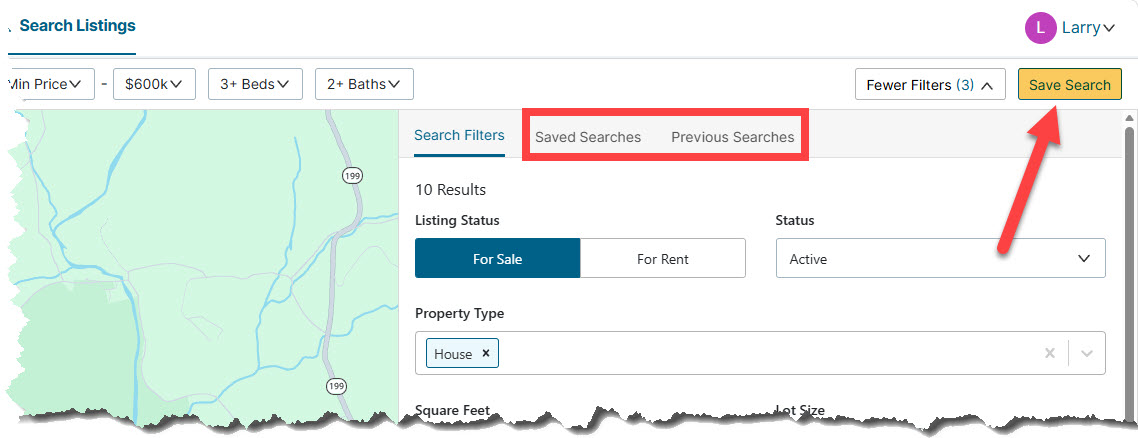The width and height of the screenshot is (1138, 438).
Task: Open the Property Type dropdown chevron
Action: pyautogui.click(x=1086, y=354)
